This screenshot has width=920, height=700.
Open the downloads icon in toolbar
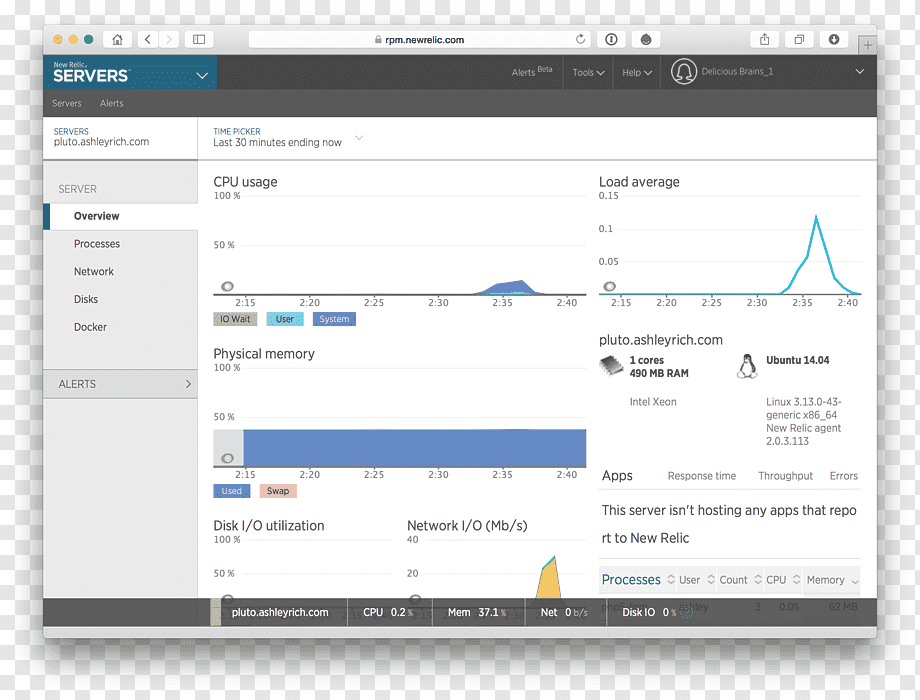834,39
